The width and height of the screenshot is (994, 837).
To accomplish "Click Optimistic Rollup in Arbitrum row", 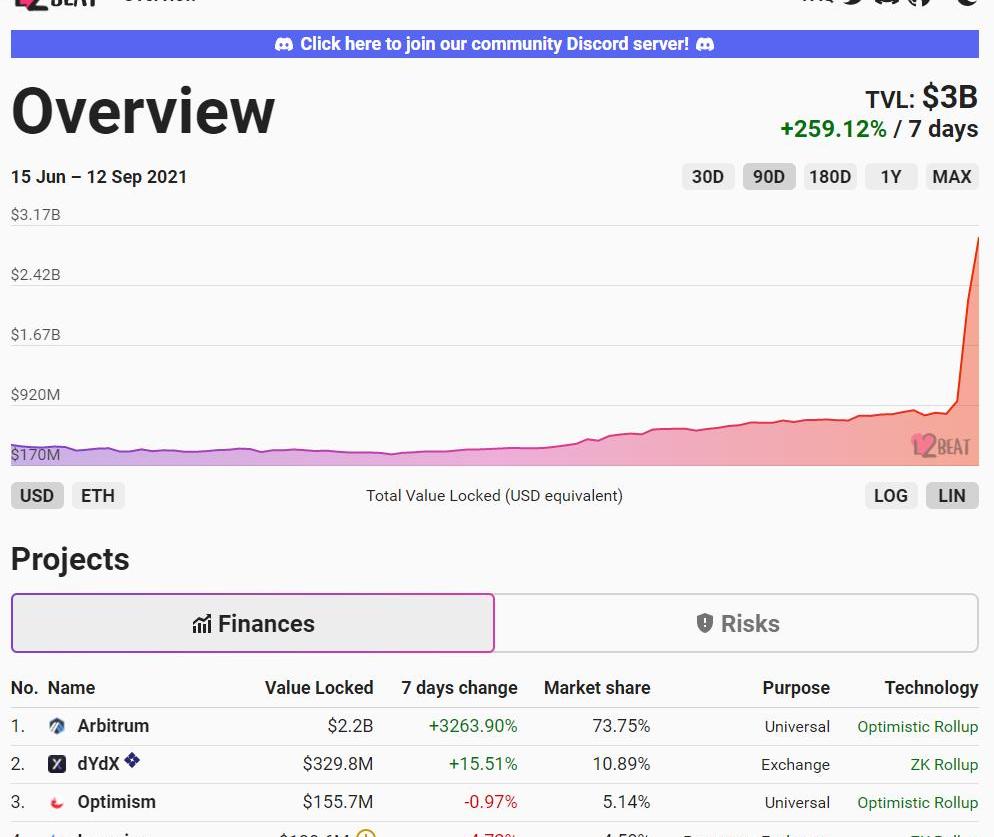I will 917,727.
